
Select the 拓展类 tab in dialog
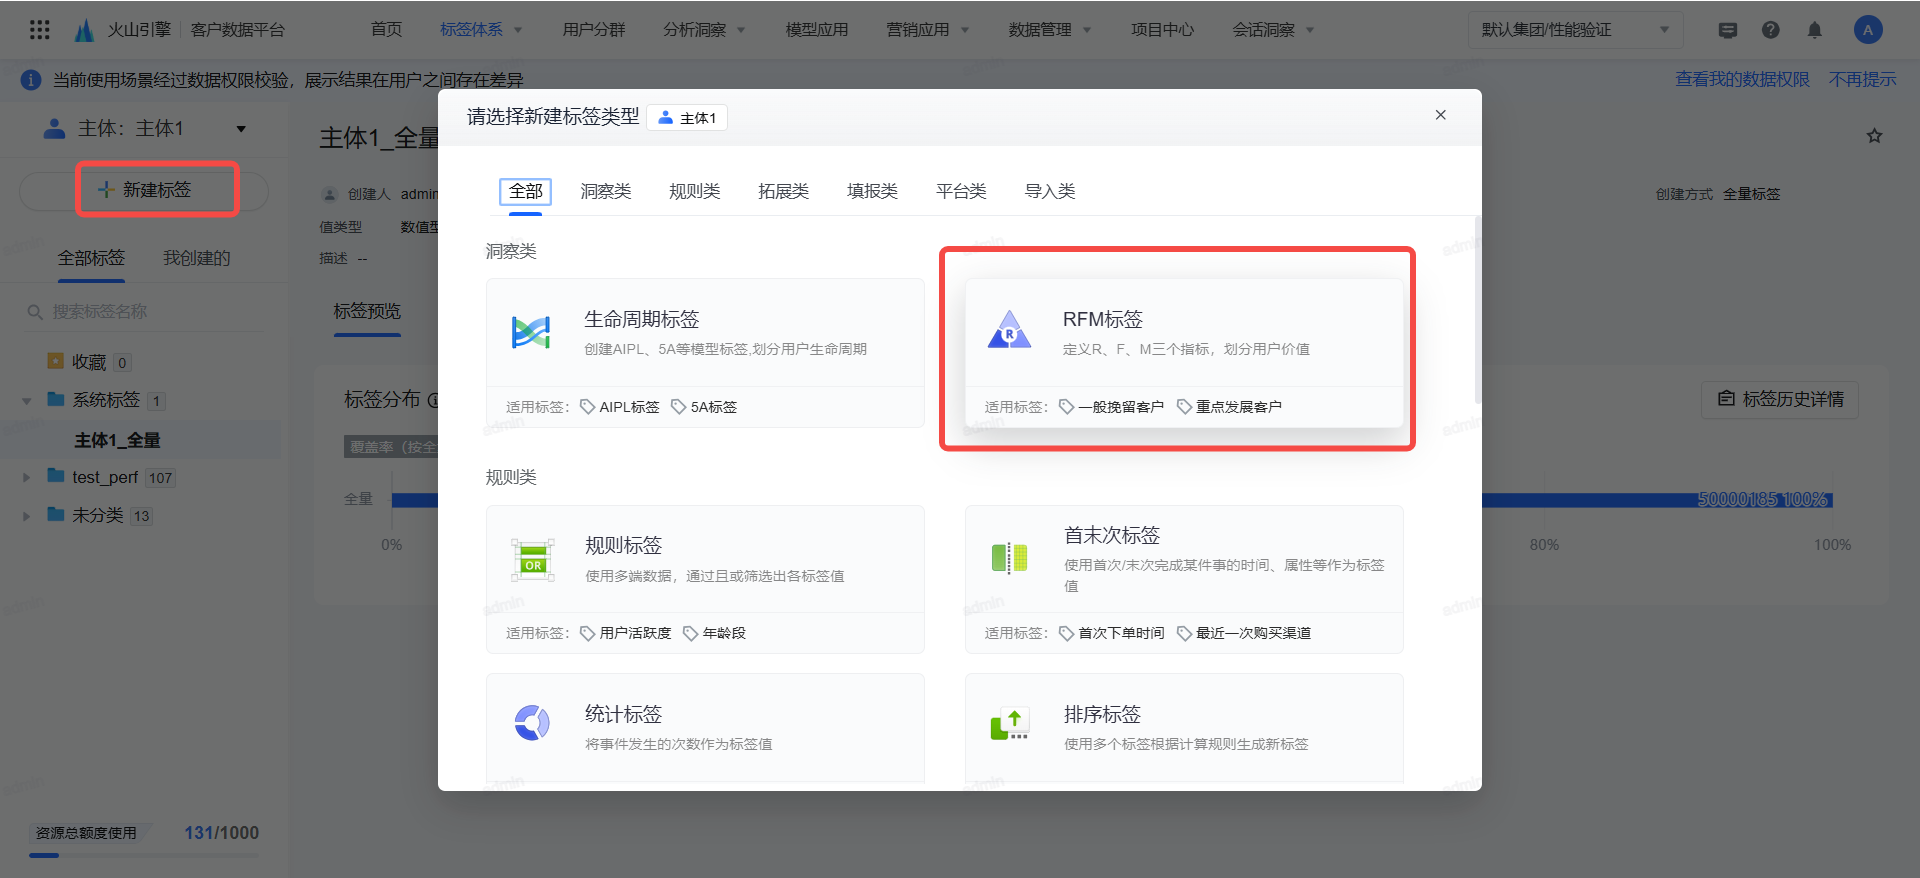point(784,191)
